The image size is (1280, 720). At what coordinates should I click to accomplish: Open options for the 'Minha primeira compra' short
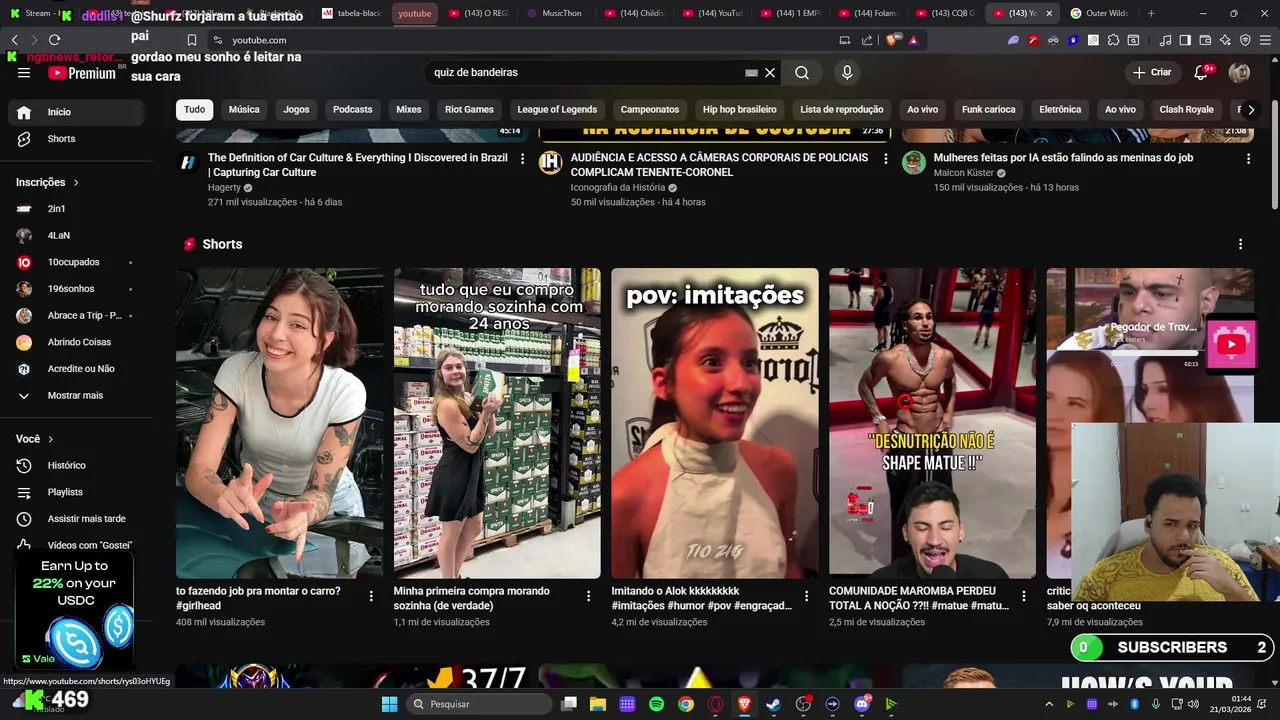click(x=588, y=596)
